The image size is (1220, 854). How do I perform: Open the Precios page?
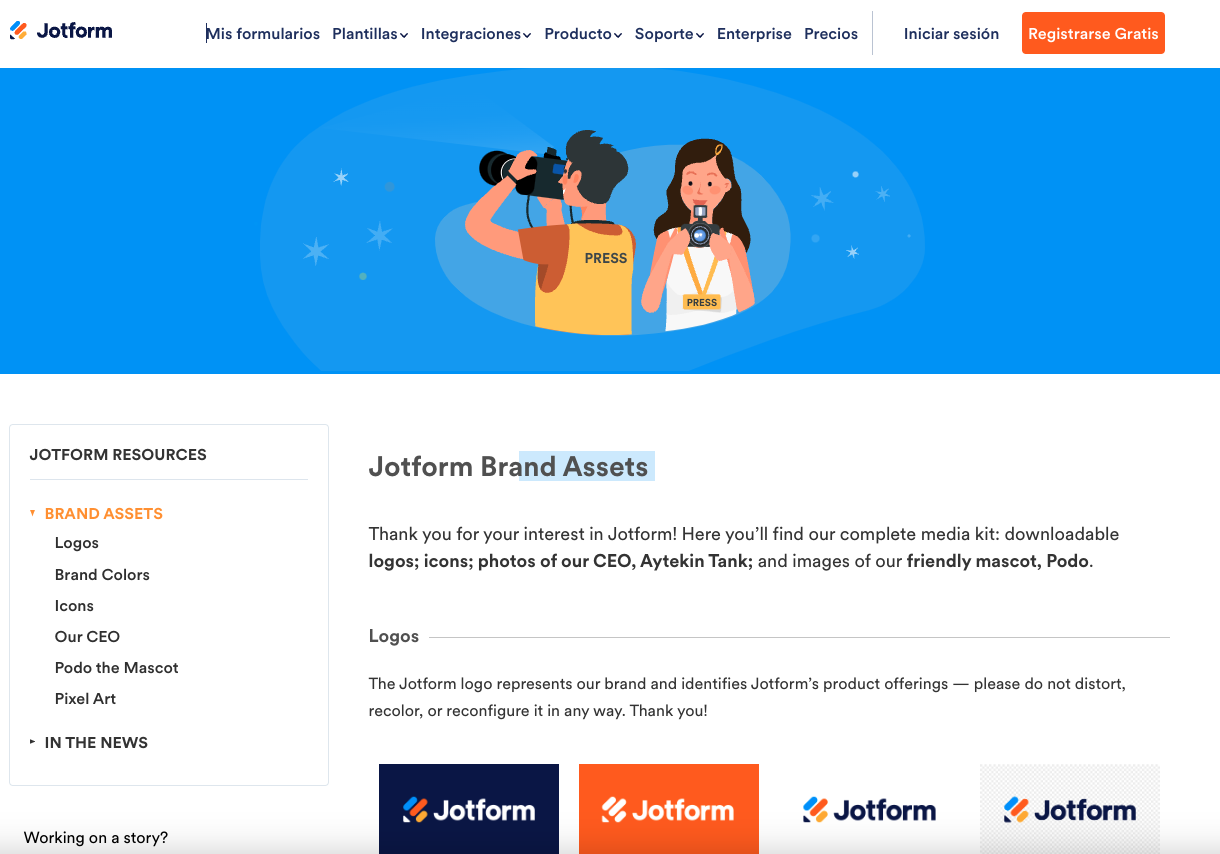click(x=831, y=34)
